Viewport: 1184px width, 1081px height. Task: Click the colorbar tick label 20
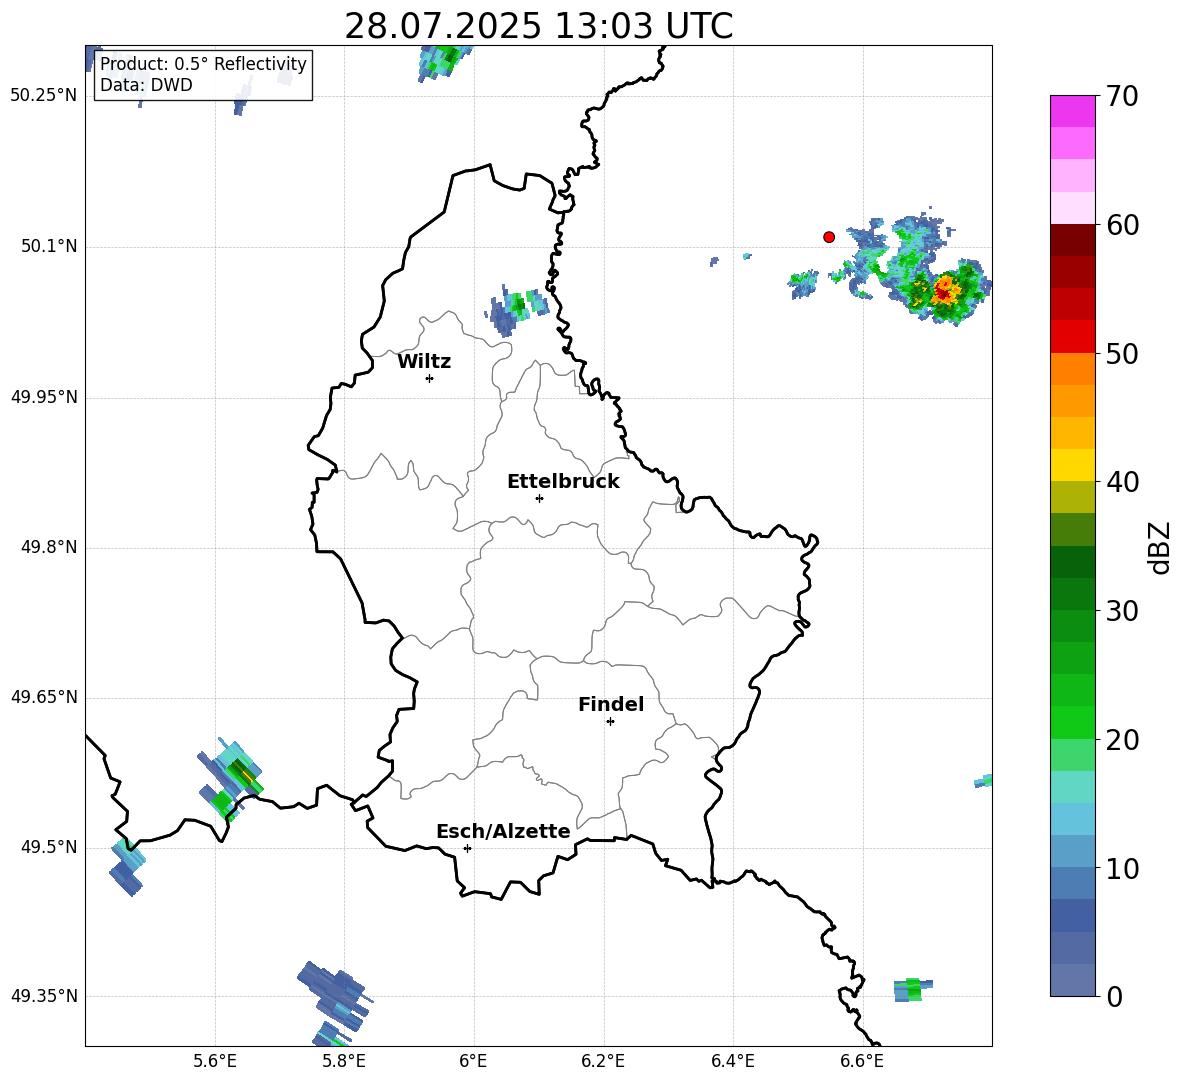click(1122, 740)
